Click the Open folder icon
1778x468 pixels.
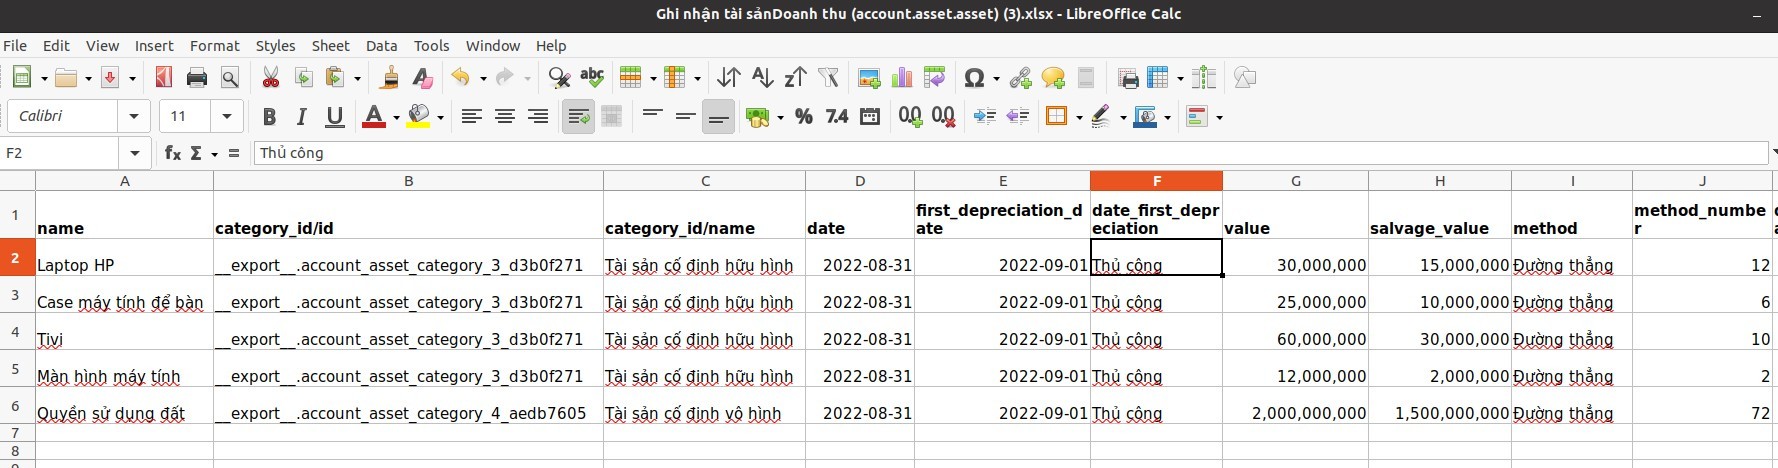pyautogui.click(x=67, y=78)
